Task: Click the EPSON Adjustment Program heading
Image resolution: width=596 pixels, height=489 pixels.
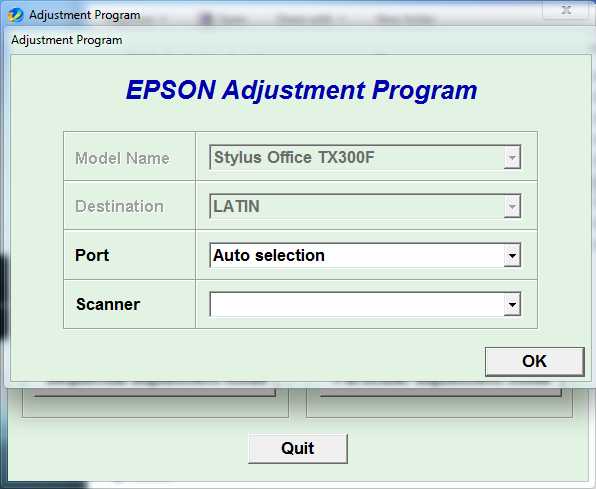Action: coord(301,90)
